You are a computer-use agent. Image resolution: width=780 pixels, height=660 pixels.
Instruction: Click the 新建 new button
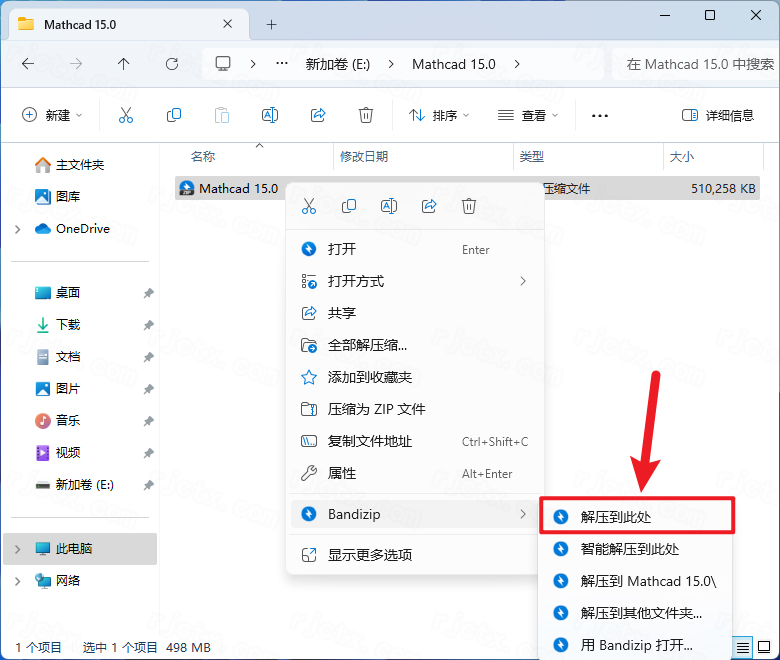53,115
